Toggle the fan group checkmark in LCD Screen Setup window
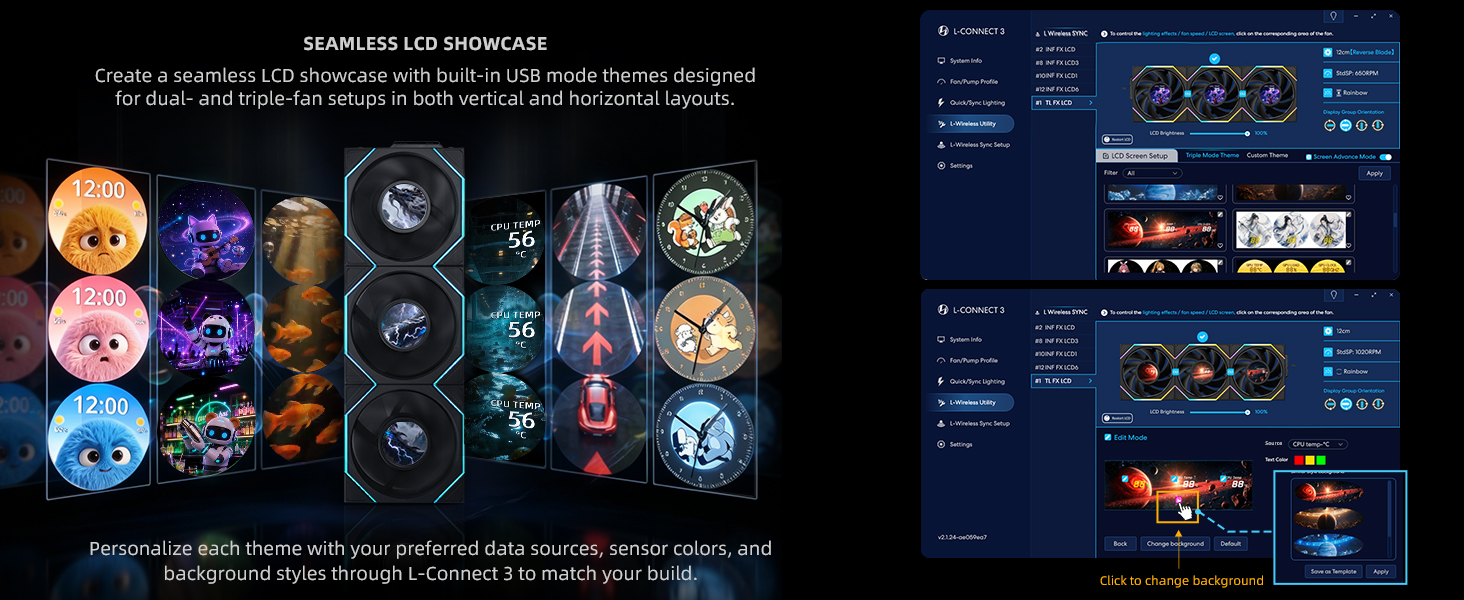 click(1214, 59)
